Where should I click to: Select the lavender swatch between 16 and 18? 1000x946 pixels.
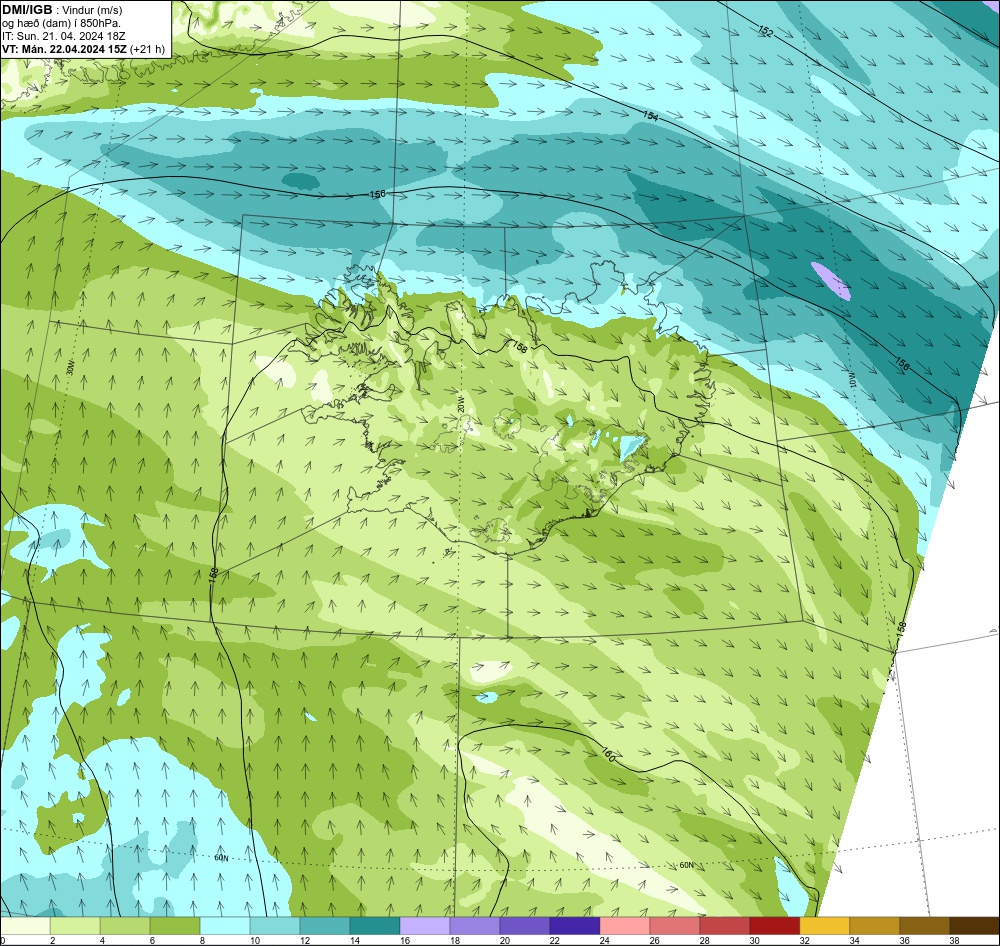tap(425, 926)
